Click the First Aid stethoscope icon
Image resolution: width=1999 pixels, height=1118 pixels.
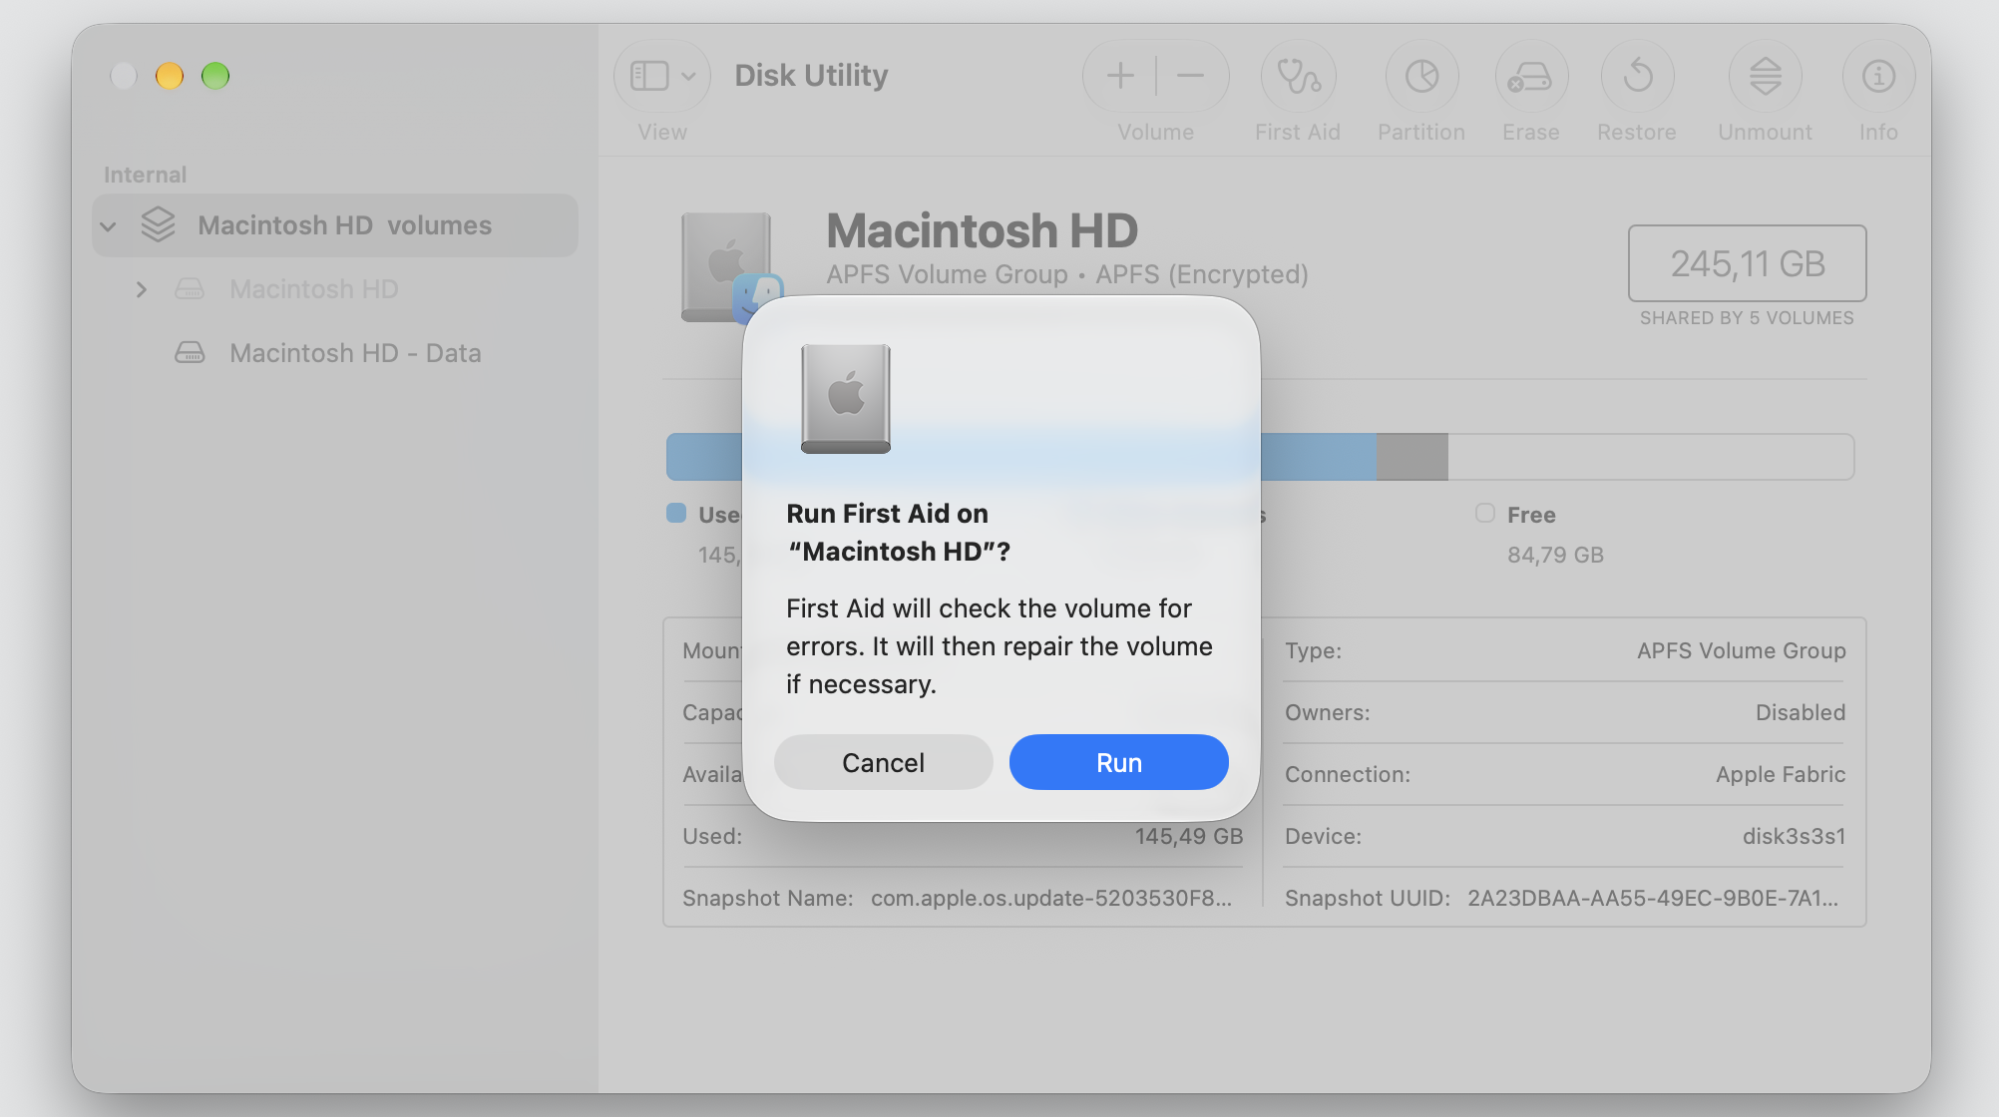pos(1298,76)
